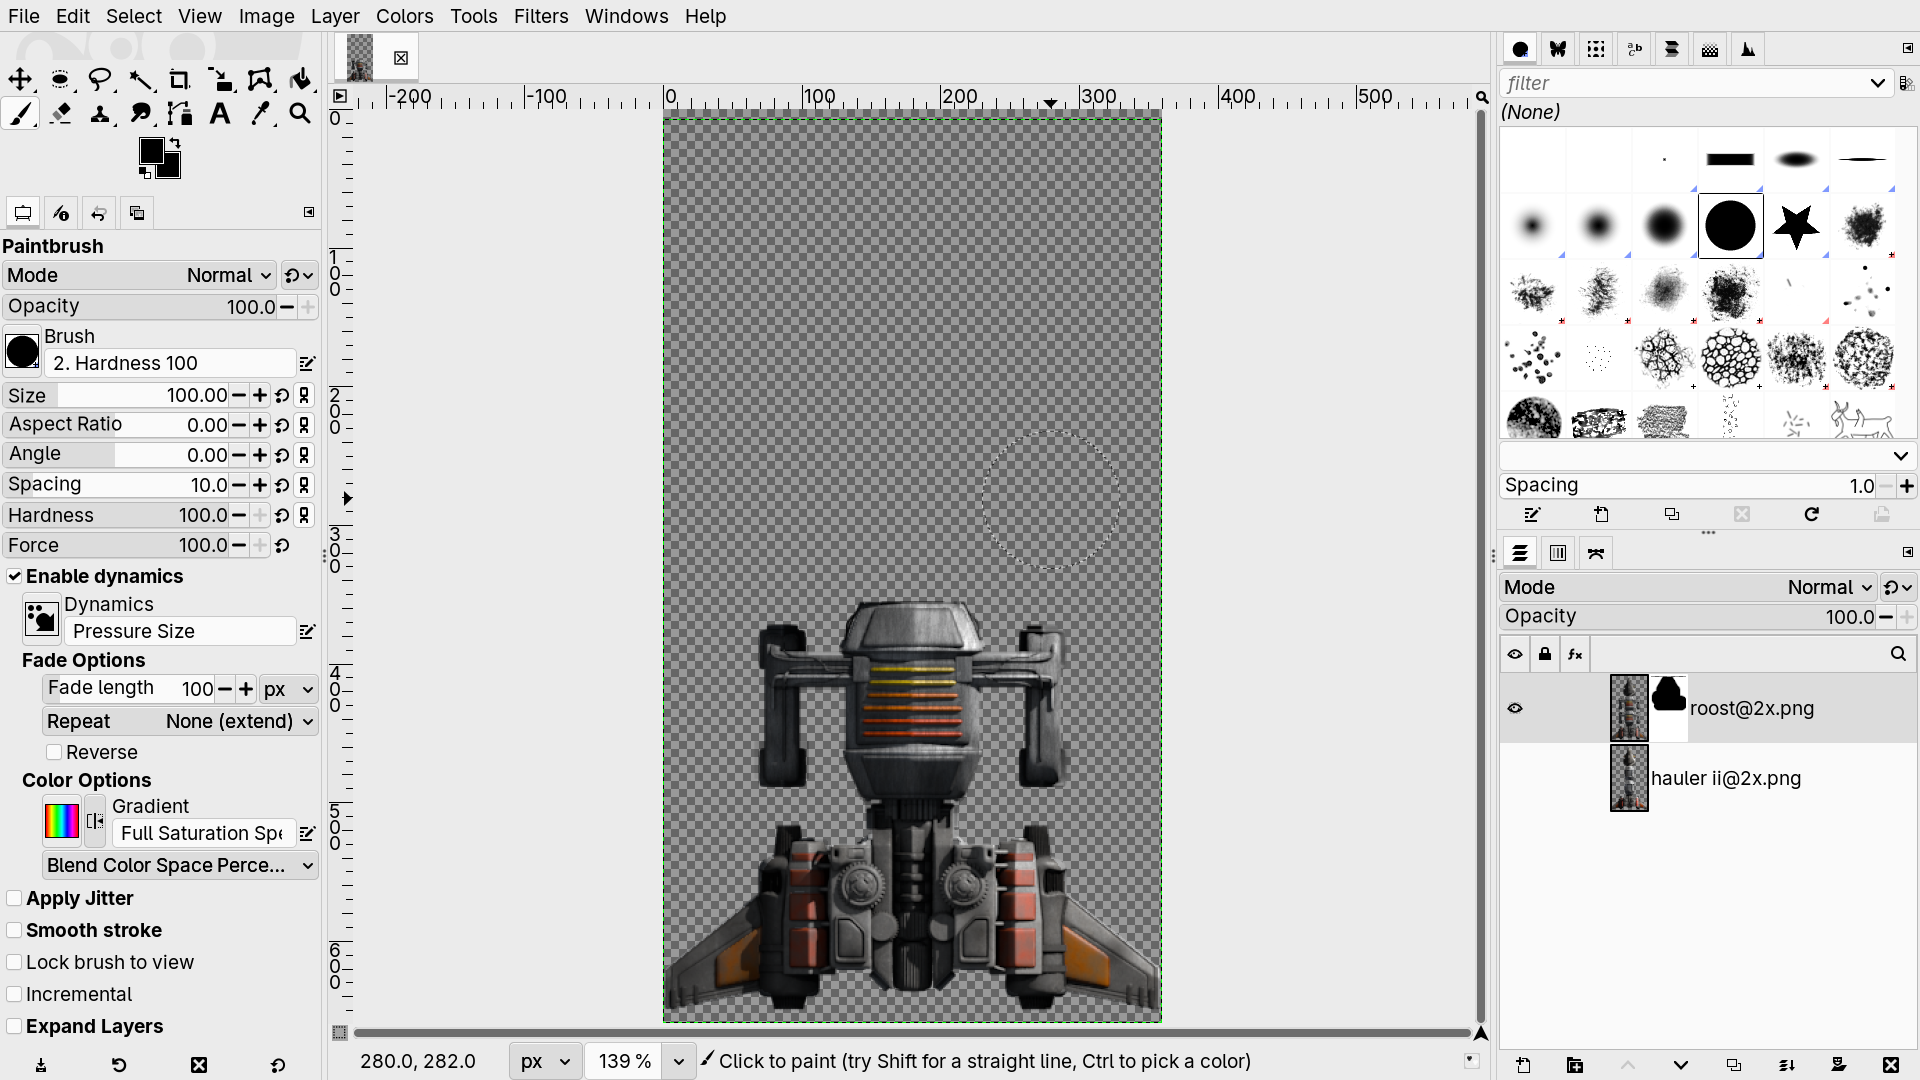Image resolution: width=1920 pixels, height=1080 pixels.
Task: Select the Paintbrush tool
Action: tap(20, 114)
